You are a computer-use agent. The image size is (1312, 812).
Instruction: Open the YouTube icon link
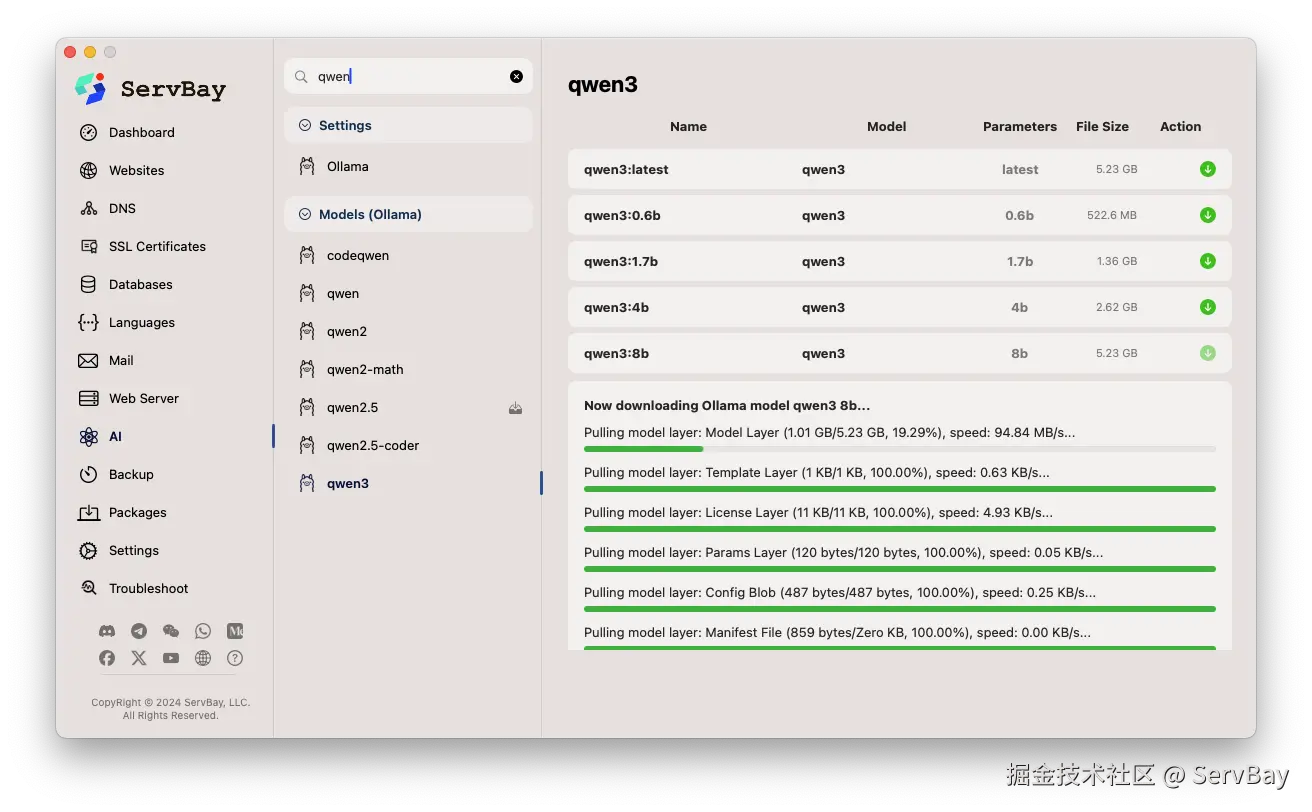coord(171,658)
